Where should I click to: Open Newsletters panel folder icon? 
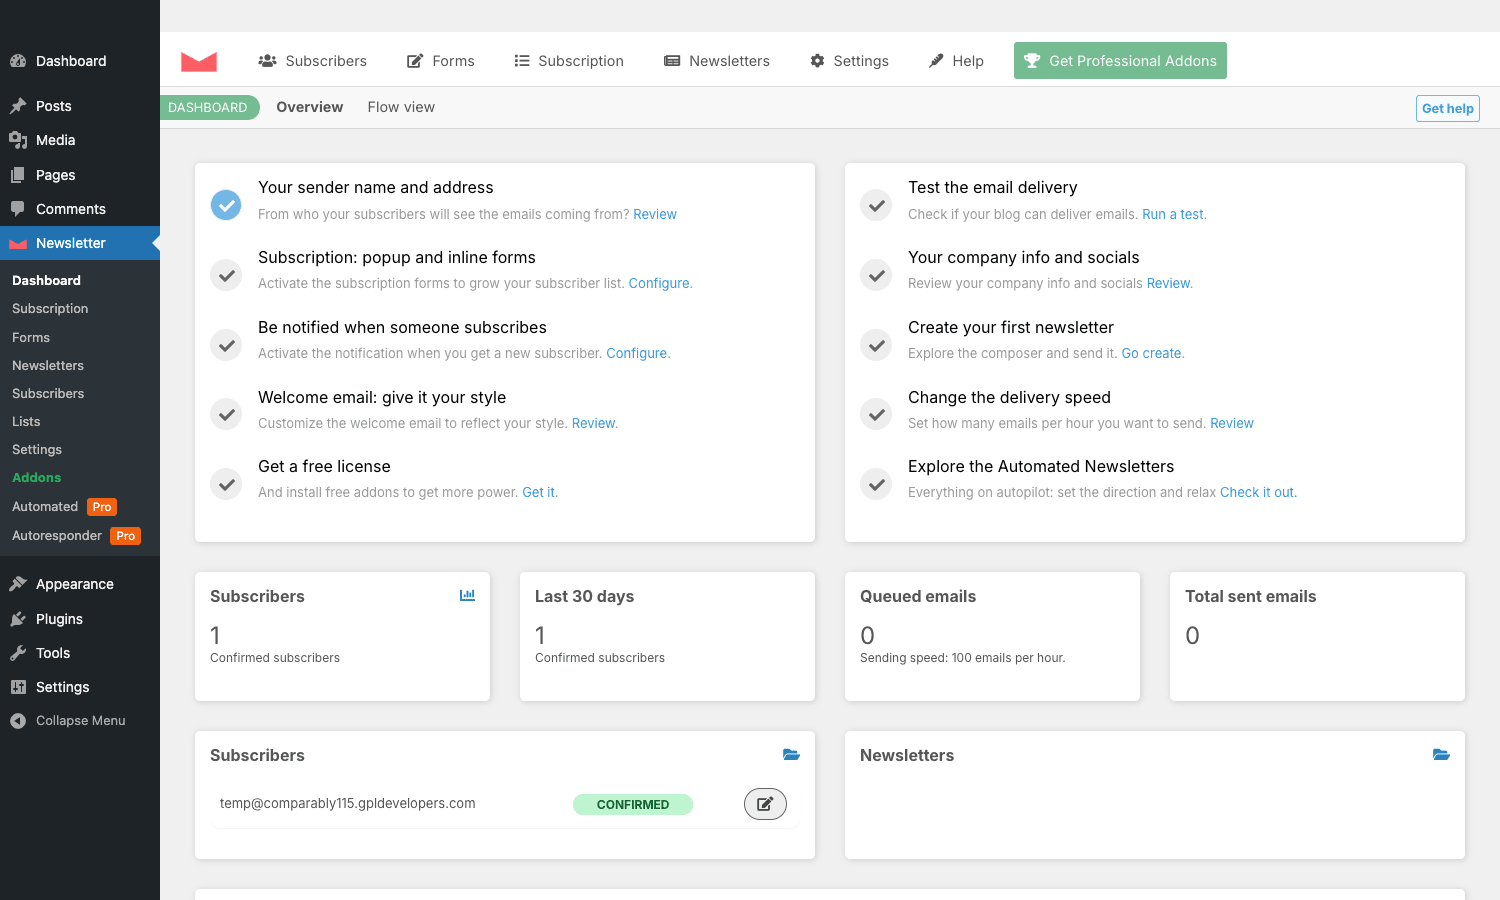pos(1441,755)
